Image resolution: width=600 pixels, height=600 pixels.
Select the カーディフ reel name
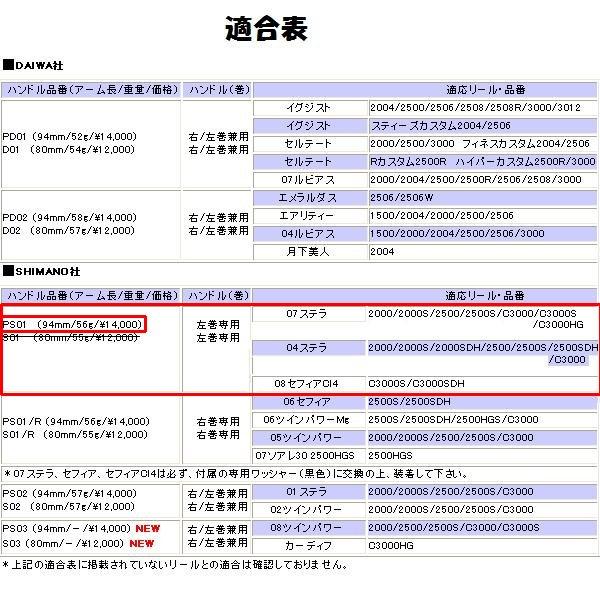[x=308, y=546]
